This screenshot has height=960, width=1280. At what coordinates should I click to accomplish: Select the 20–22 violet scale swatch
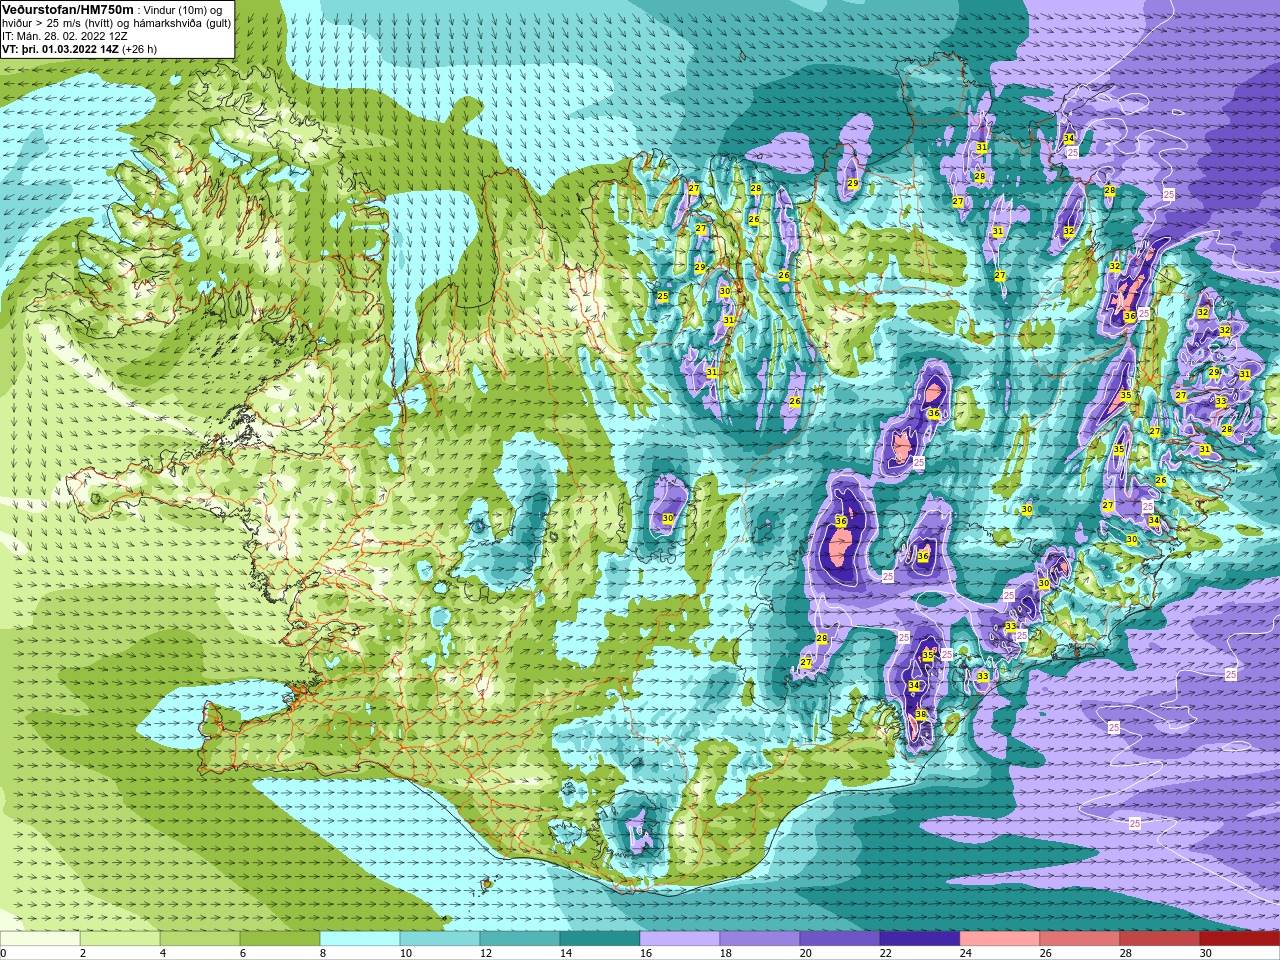tap(840, 939)
